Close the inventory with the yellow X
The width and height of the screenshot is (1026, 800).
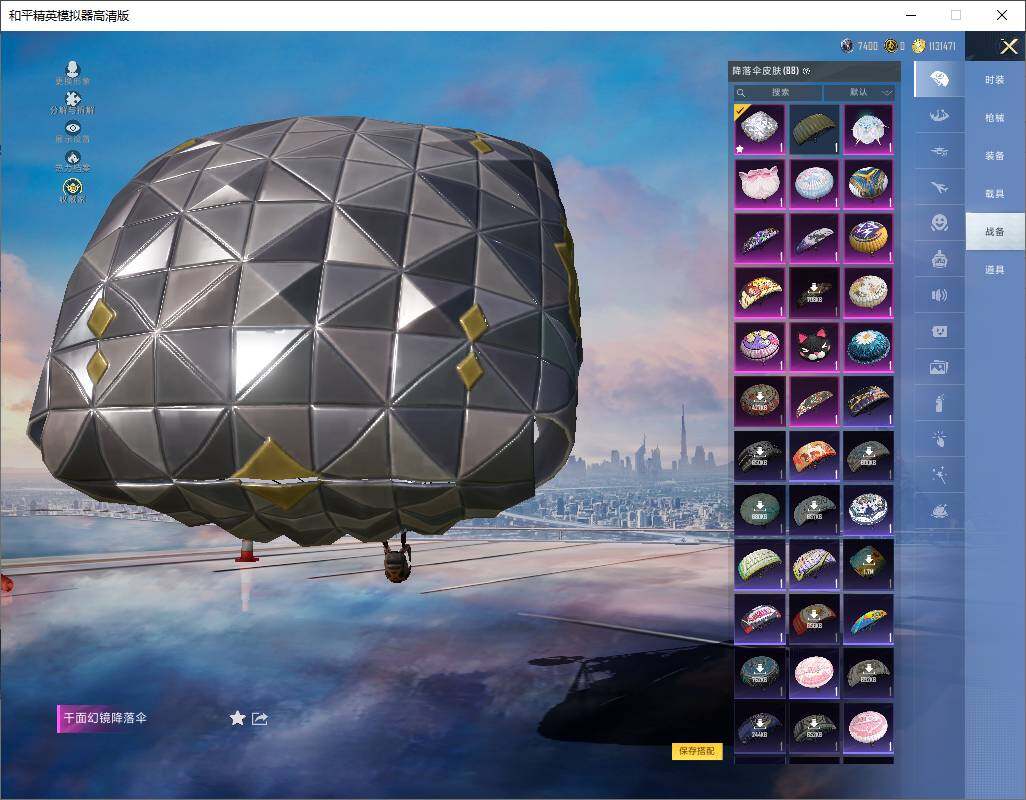[1008, 46]
